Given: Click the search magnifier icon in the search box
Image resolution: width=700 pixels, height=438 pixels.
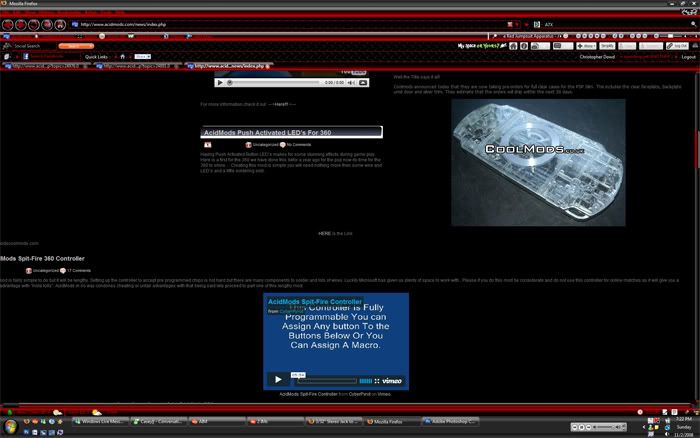Looking at the screenshot, I should pos(693,25).
